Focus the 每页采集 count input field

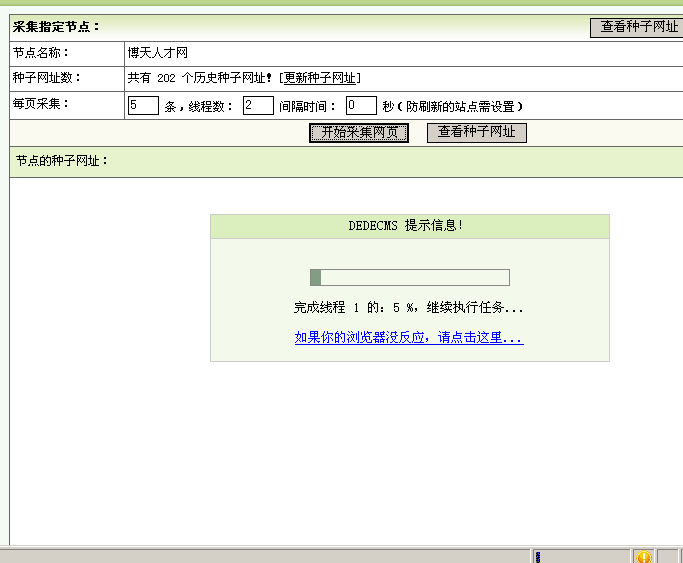(x=143, y=105)
